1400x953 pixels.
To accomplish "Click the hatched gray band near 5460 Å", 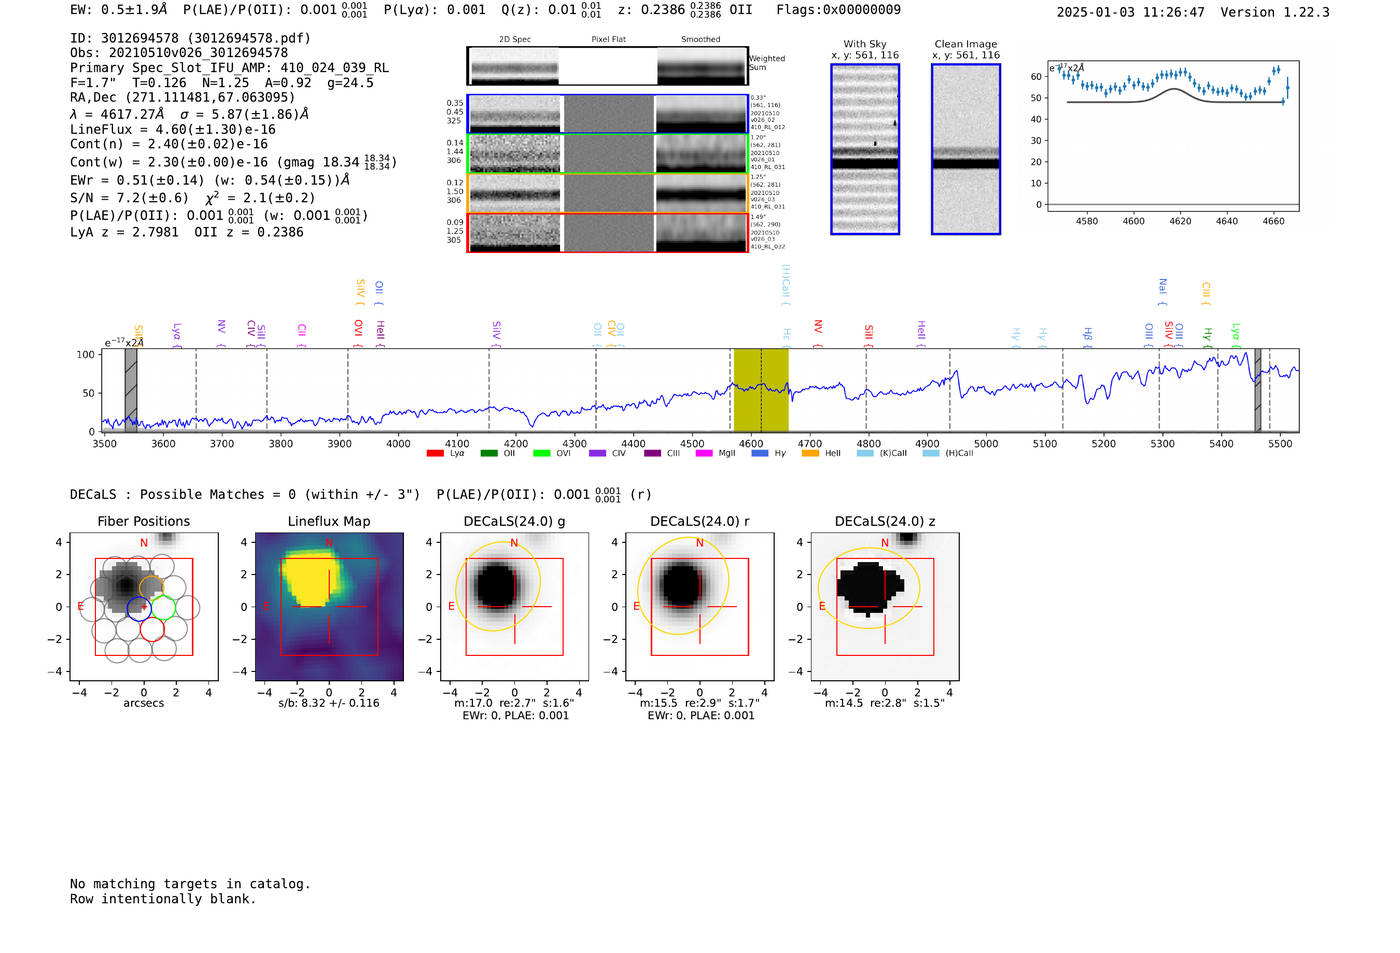I will (x=1258, y=390).
